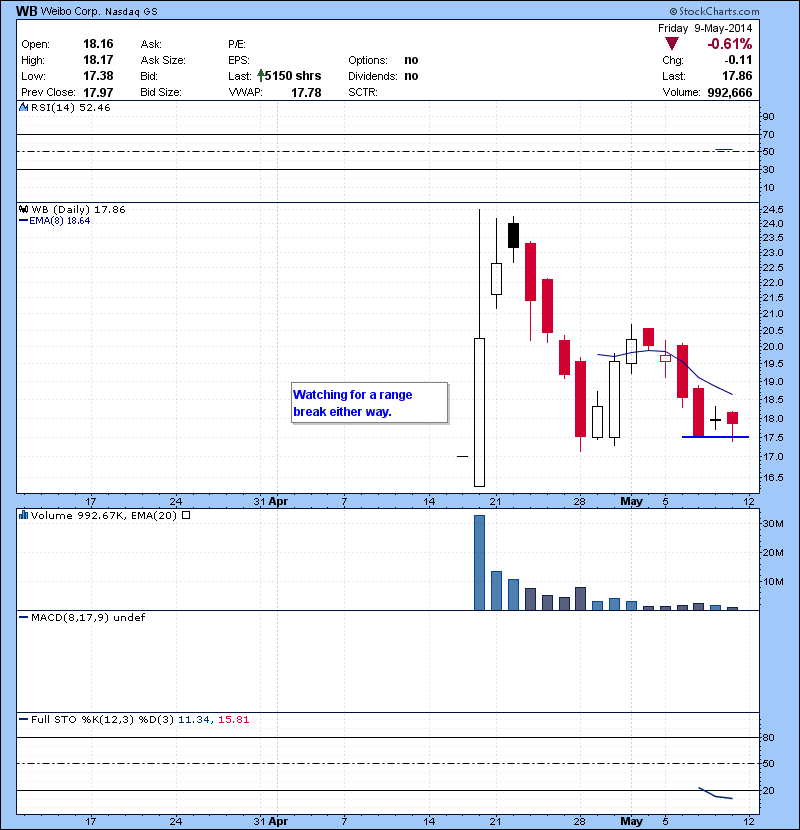The width and height of the screenshot is (800, 830).
Task: Click the RSI(14) 52.46 panel label
Action: [x=70, y=107]
